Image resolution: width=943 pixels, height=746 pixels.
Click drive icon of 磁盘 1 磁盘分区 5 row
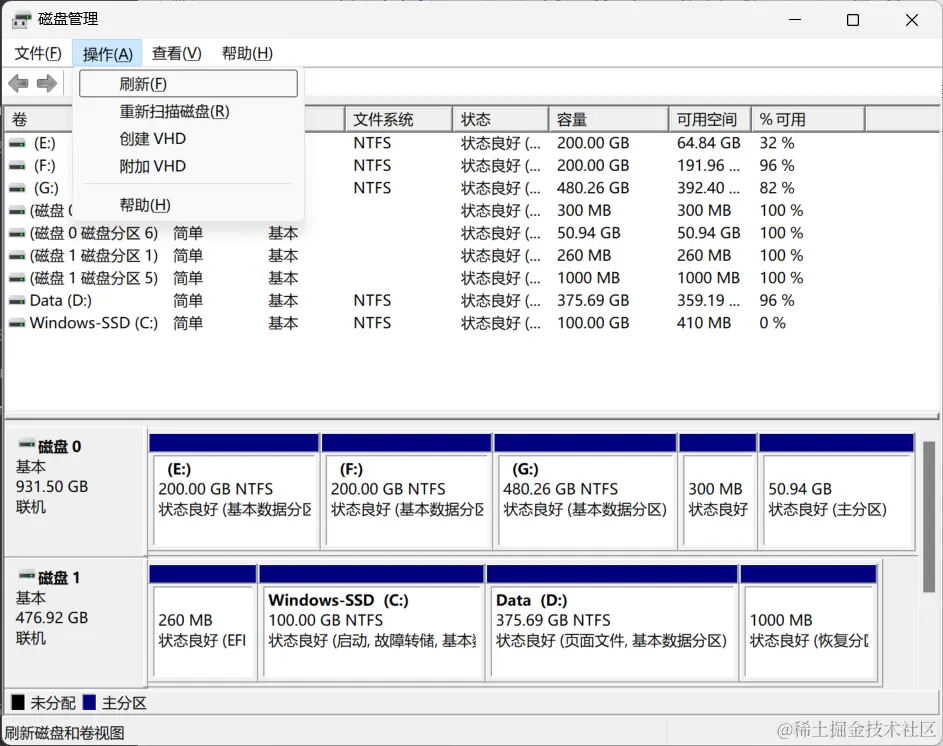click(17, 279)
